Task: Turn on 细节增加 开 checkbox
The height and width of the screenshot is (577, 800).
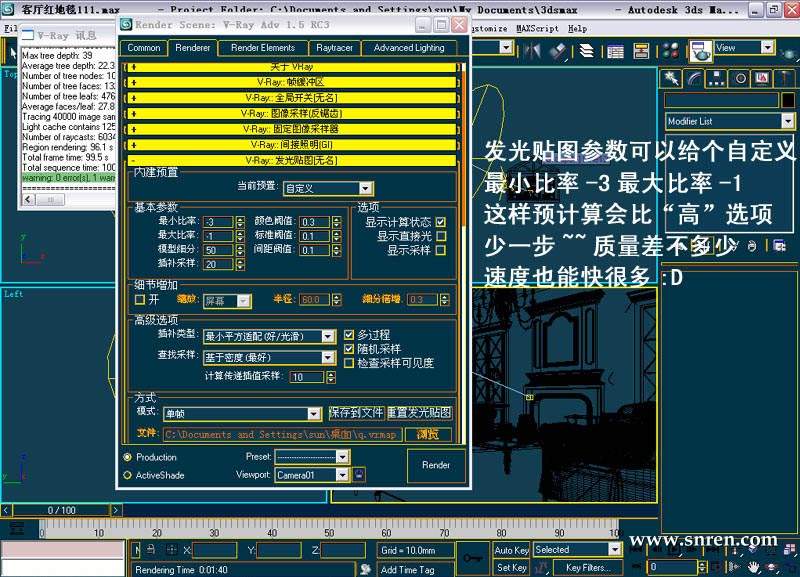Action: pos(139,299)
